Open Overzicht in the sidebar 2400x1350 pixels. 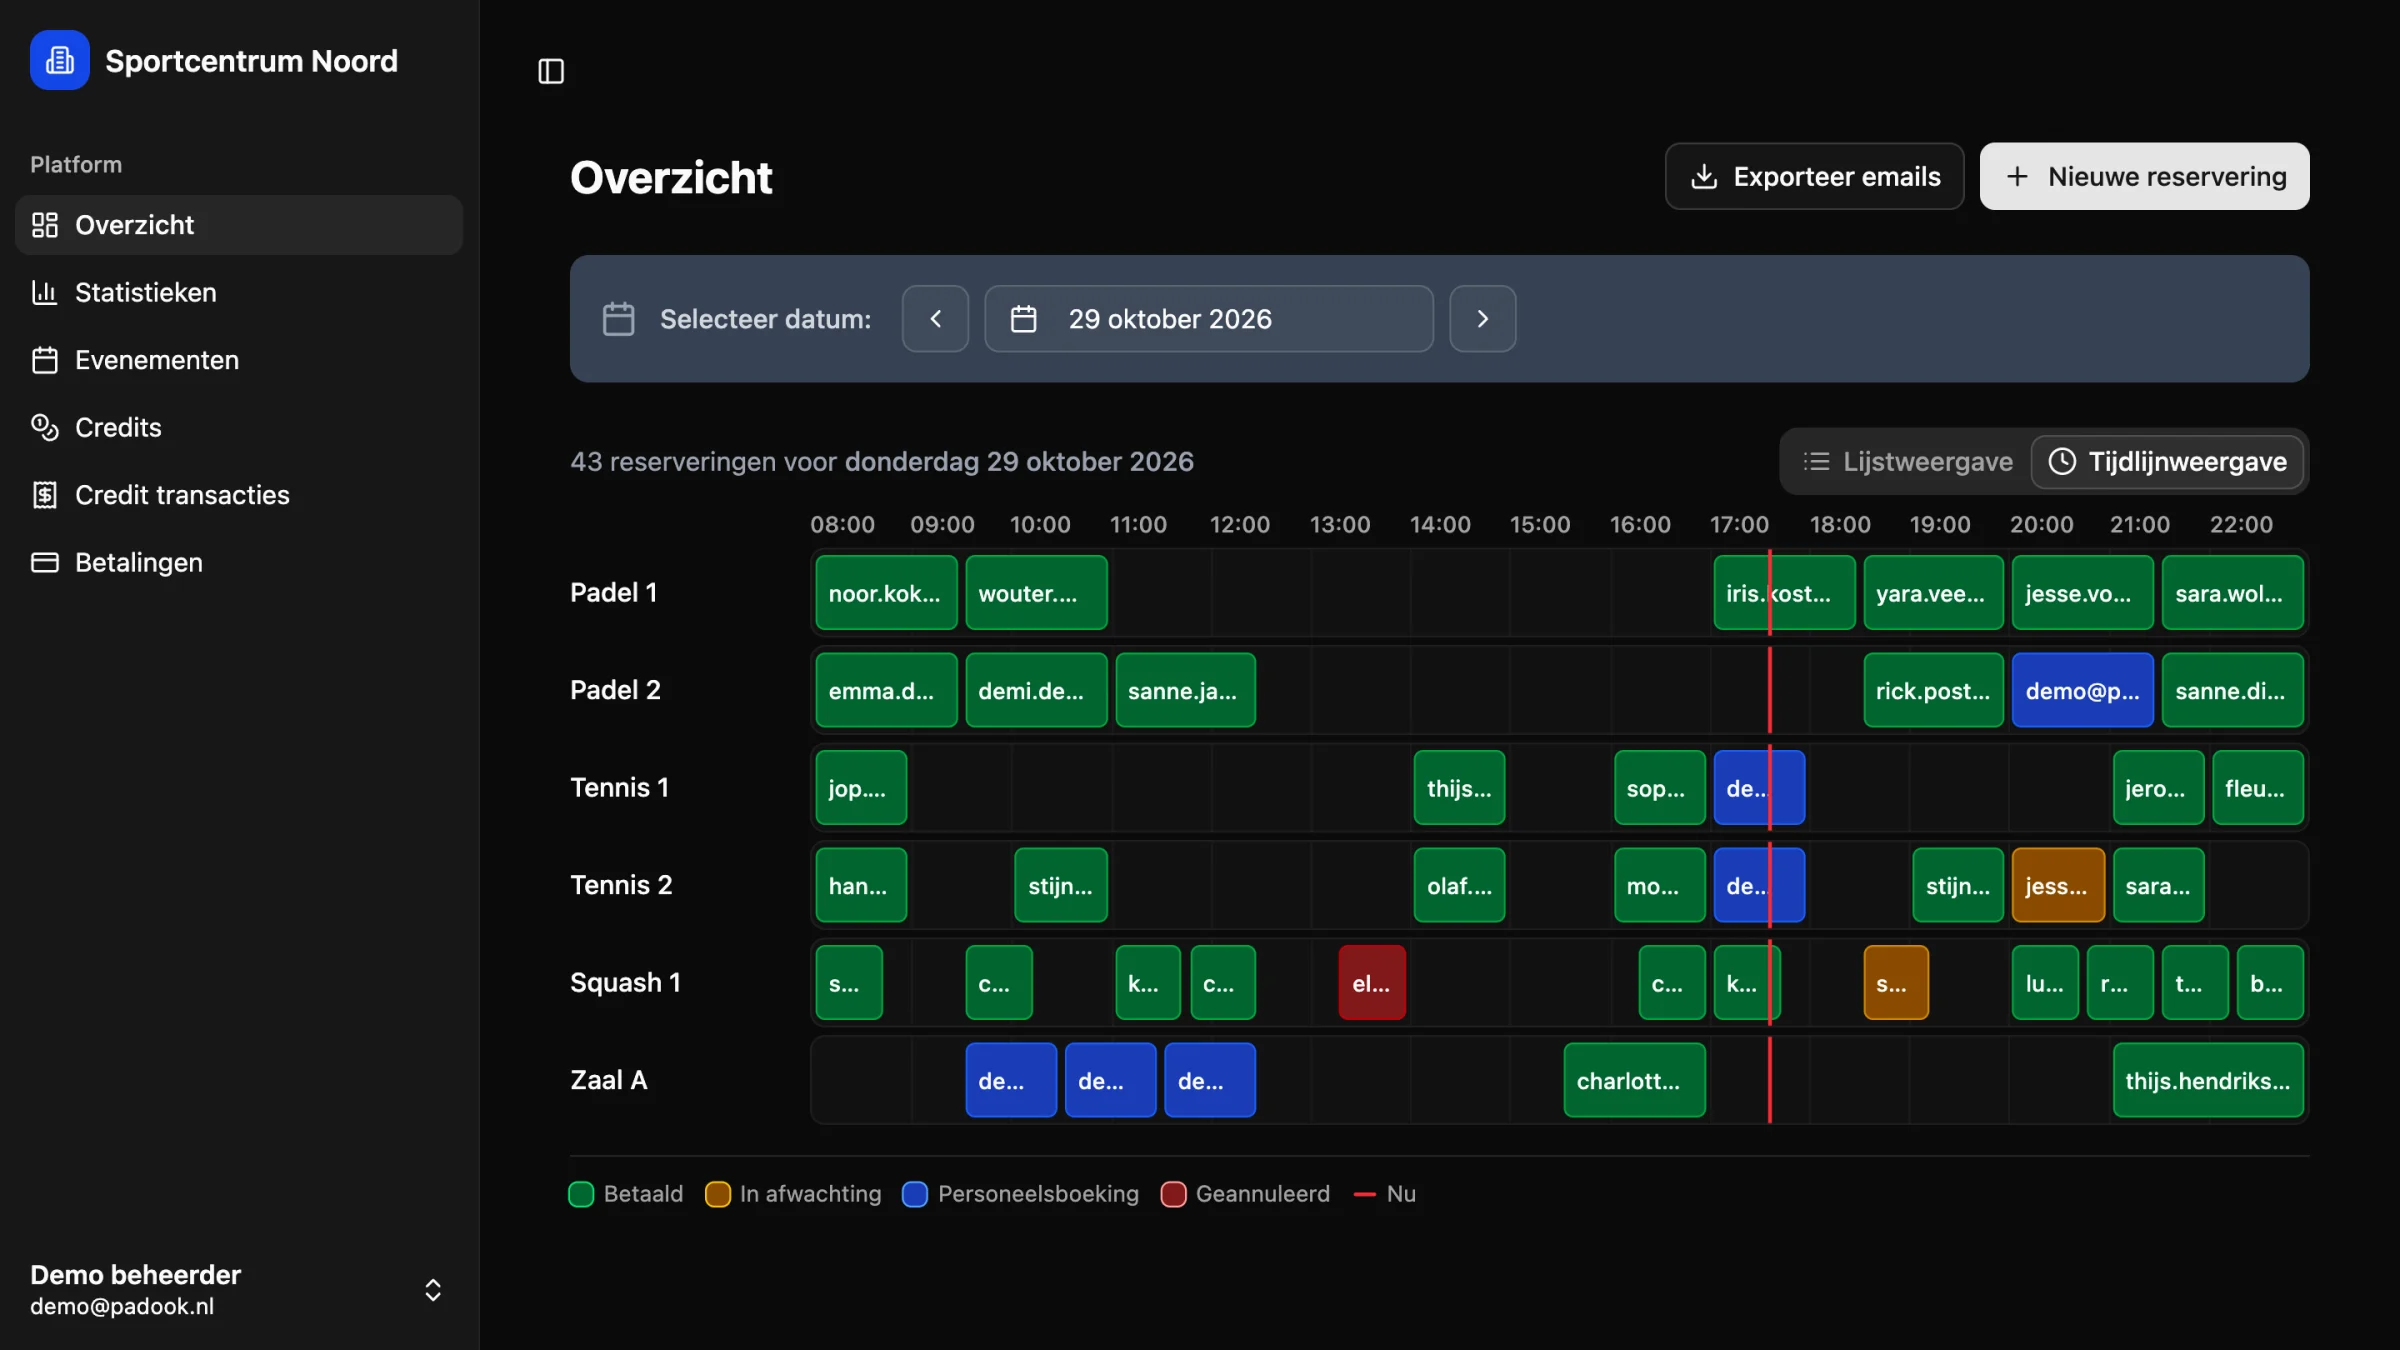click(x=239, y=225)
